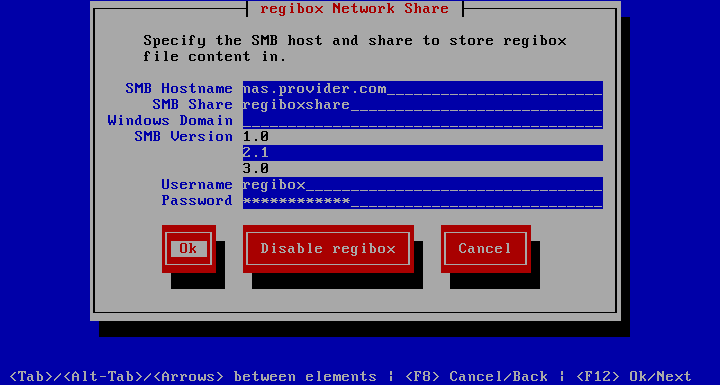Viewport: 720px width, 385px height.
Task: Click the F12 Ok/Next hint
Action: 634,377
